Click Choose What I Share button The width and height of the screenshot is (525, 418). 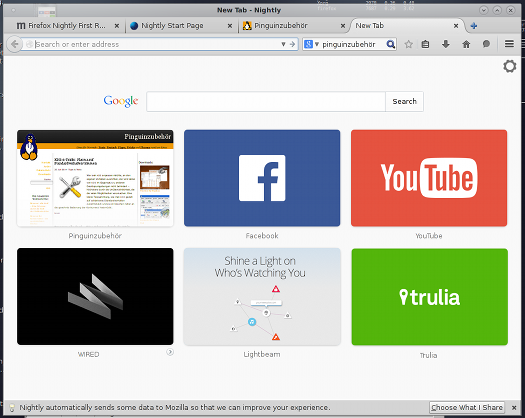467,408
